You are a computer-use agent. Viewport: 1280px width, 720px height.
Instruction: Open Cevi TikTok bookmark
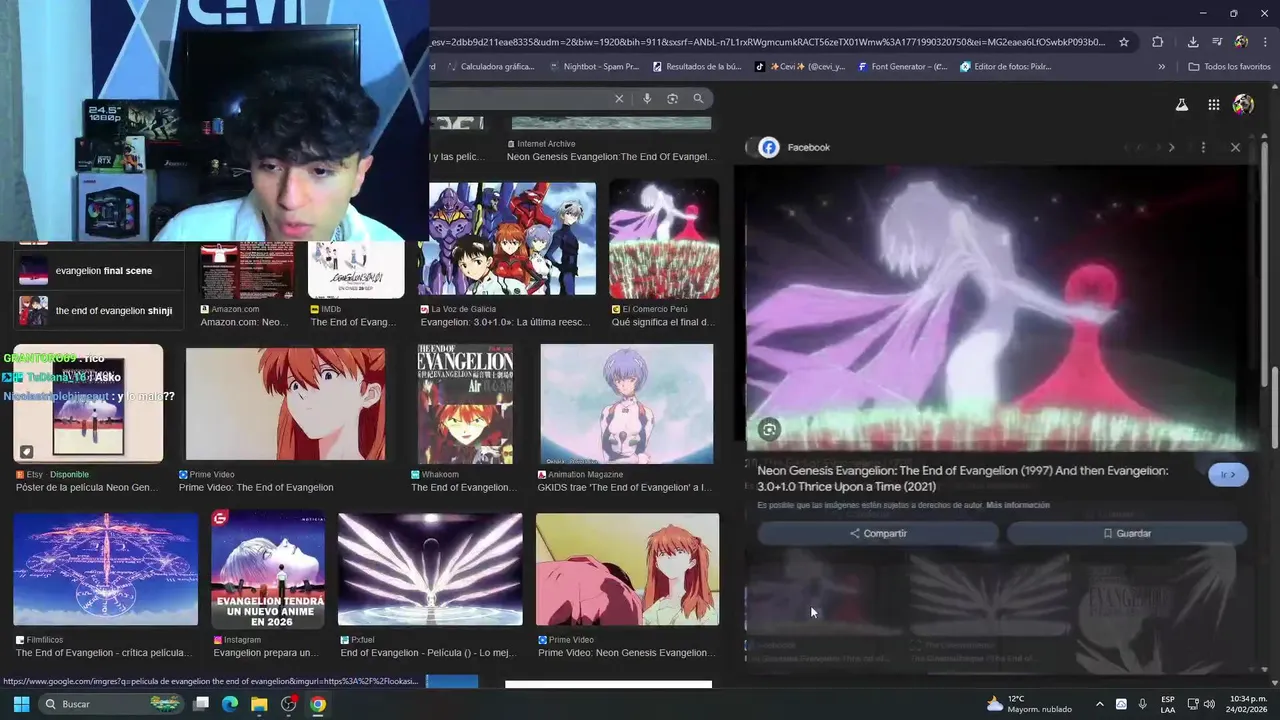[x=800, y=67]
